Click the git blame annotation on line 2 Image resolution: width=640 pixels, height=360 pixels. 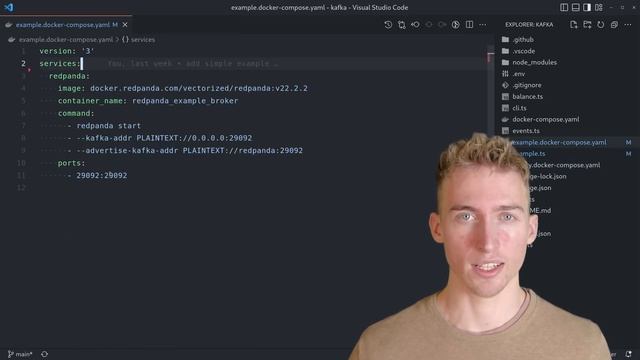[193, 64]
